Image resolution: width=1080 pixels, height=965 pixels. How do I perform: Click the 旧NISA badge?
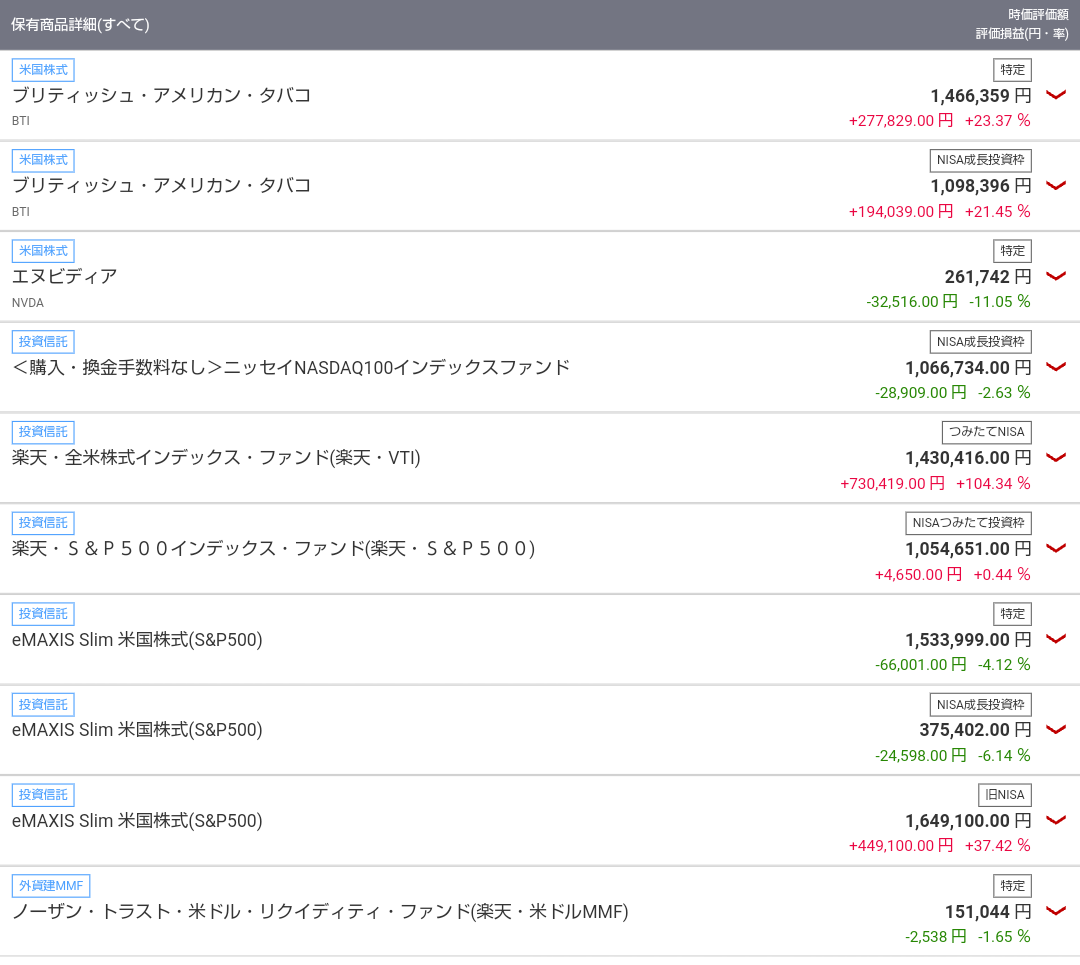coord(1005,795)
